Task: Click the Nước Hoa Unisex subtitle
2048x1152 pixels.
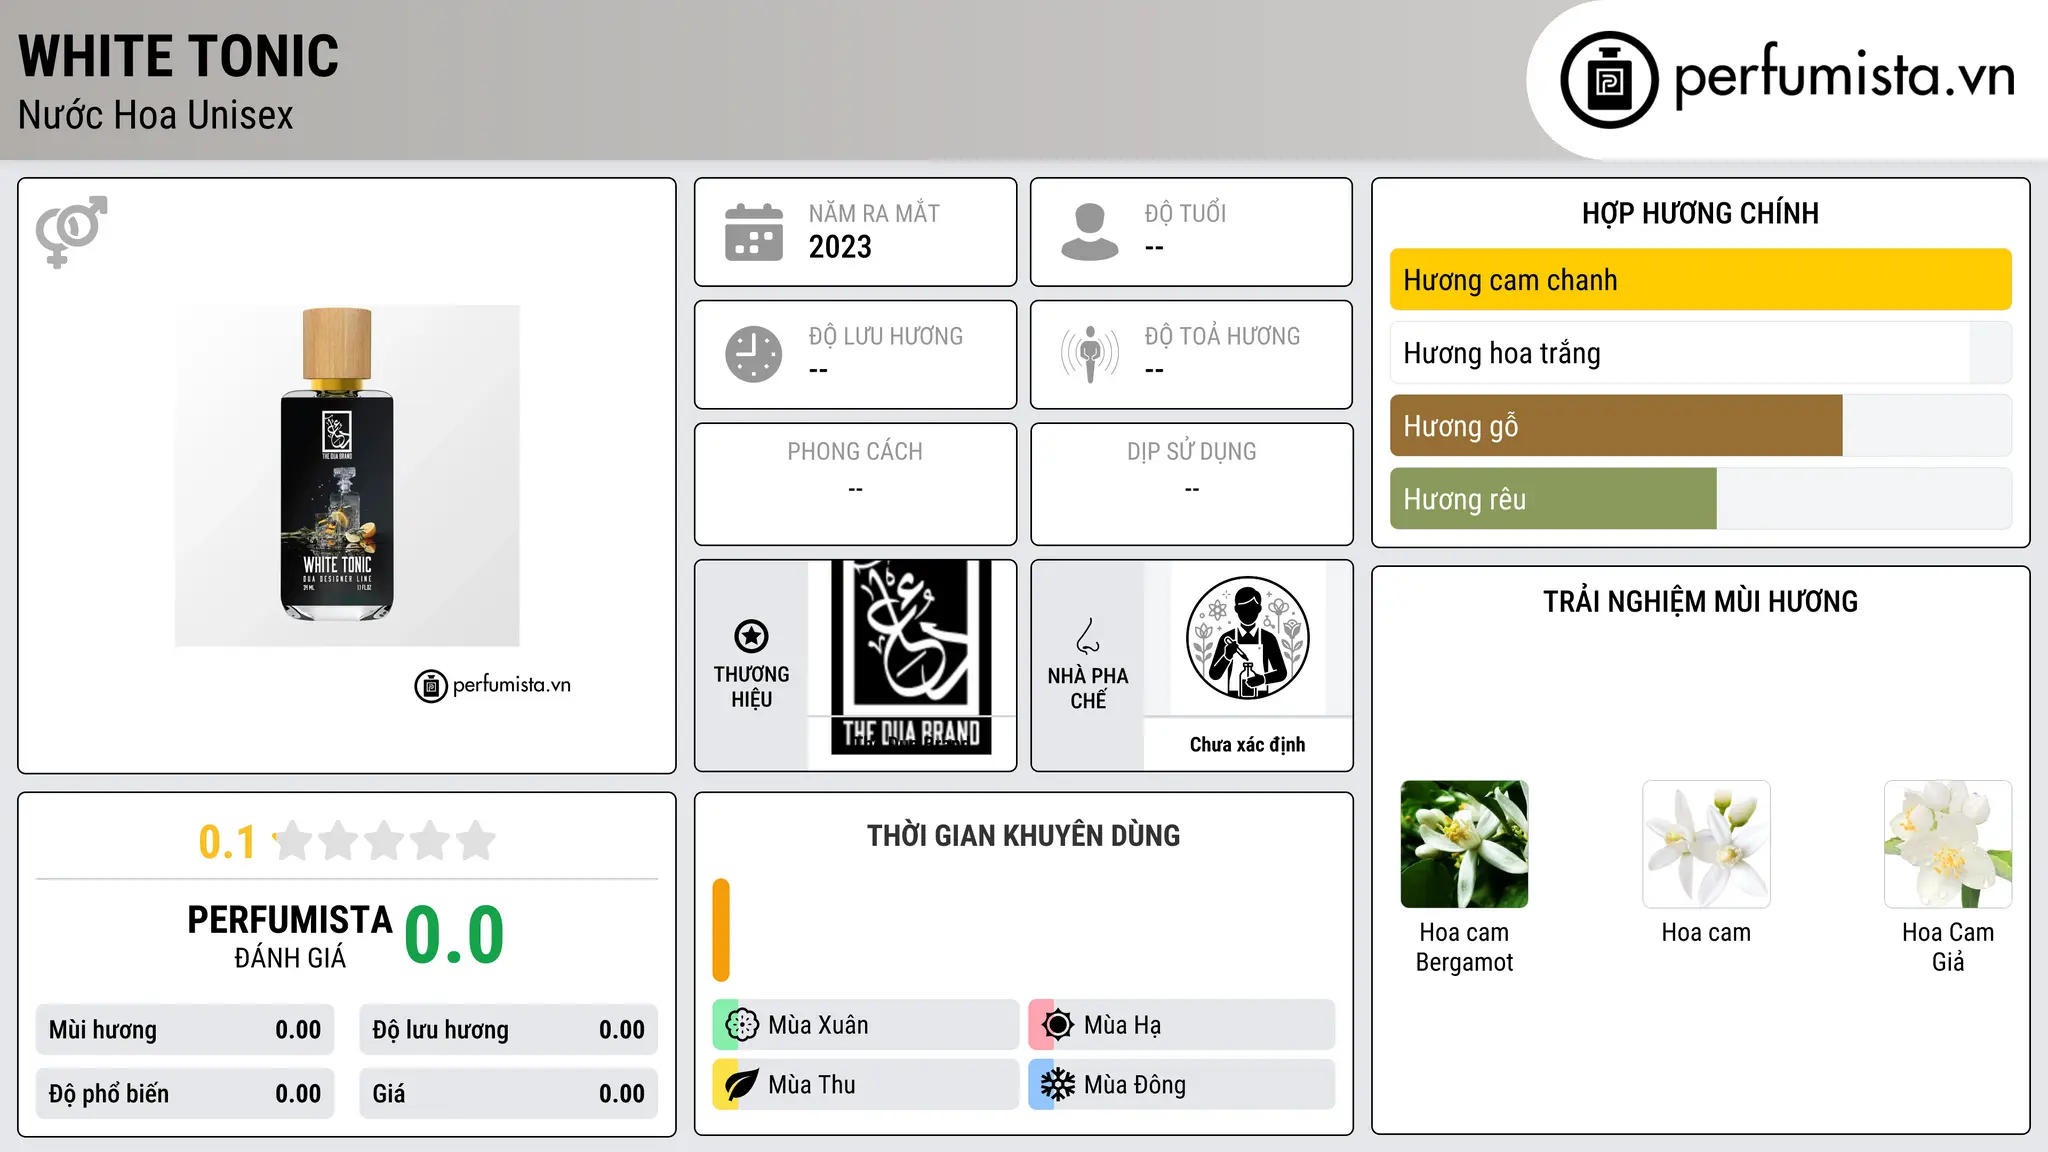Action: tap(156, 116)
